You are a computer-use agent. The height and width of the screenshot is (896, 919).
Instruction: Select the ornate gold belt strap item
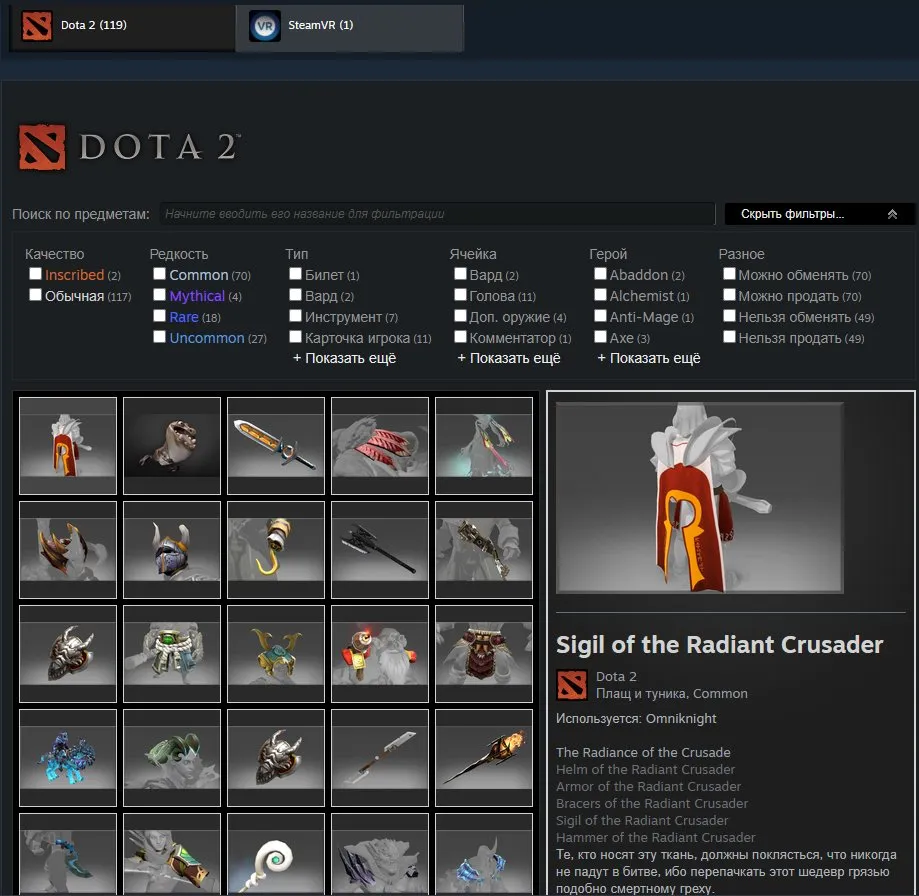(x=484, y=550)
